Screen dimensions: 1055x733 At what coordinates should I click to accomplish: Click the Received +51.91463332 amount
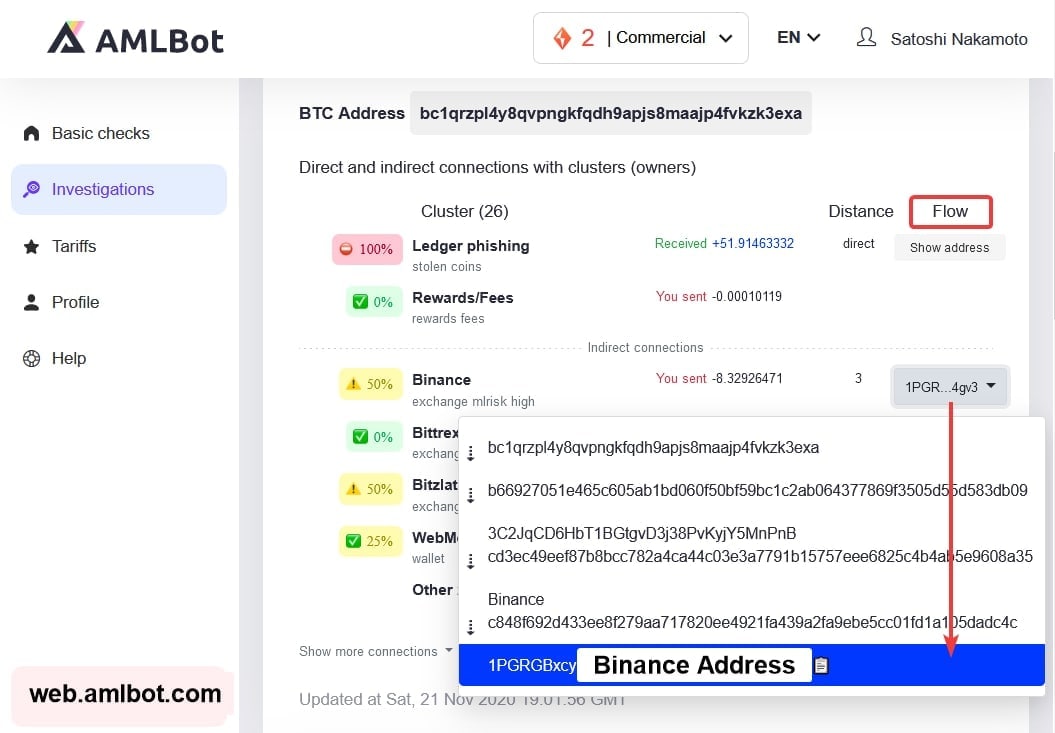(x=724, y=244)
